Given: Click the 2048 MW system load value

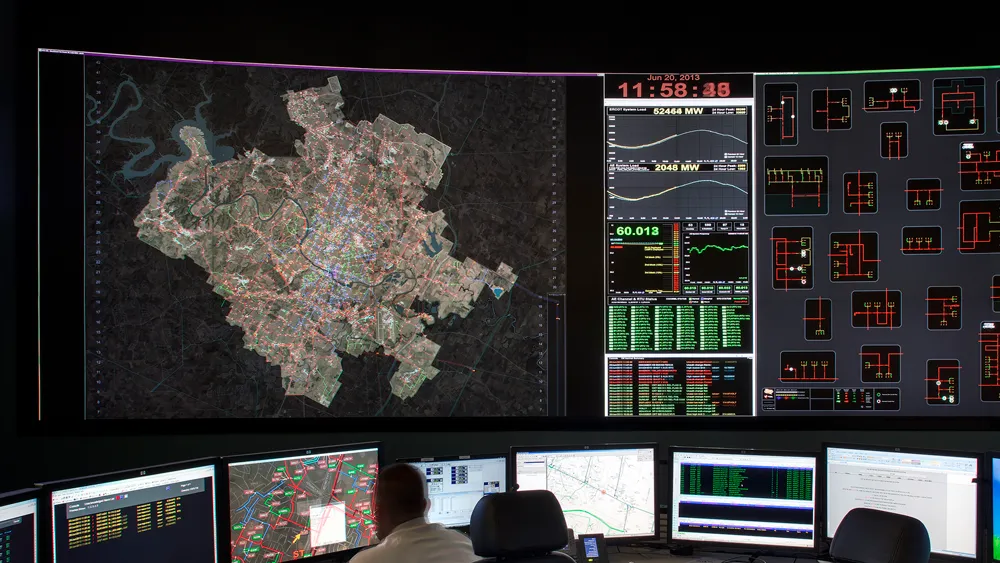Looking at the screenshot, I should (676, 168).
